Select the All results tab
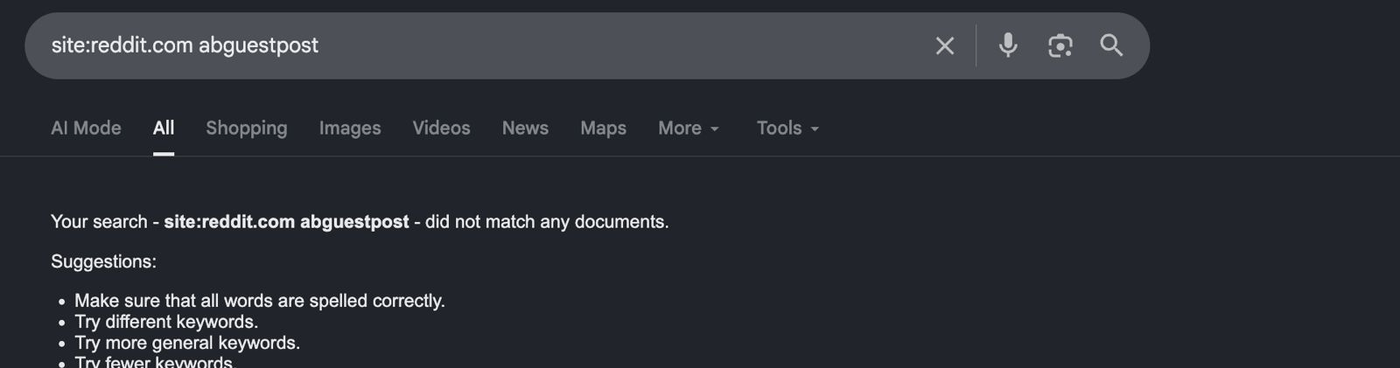1400x368 pixels. tap(164, 128)
